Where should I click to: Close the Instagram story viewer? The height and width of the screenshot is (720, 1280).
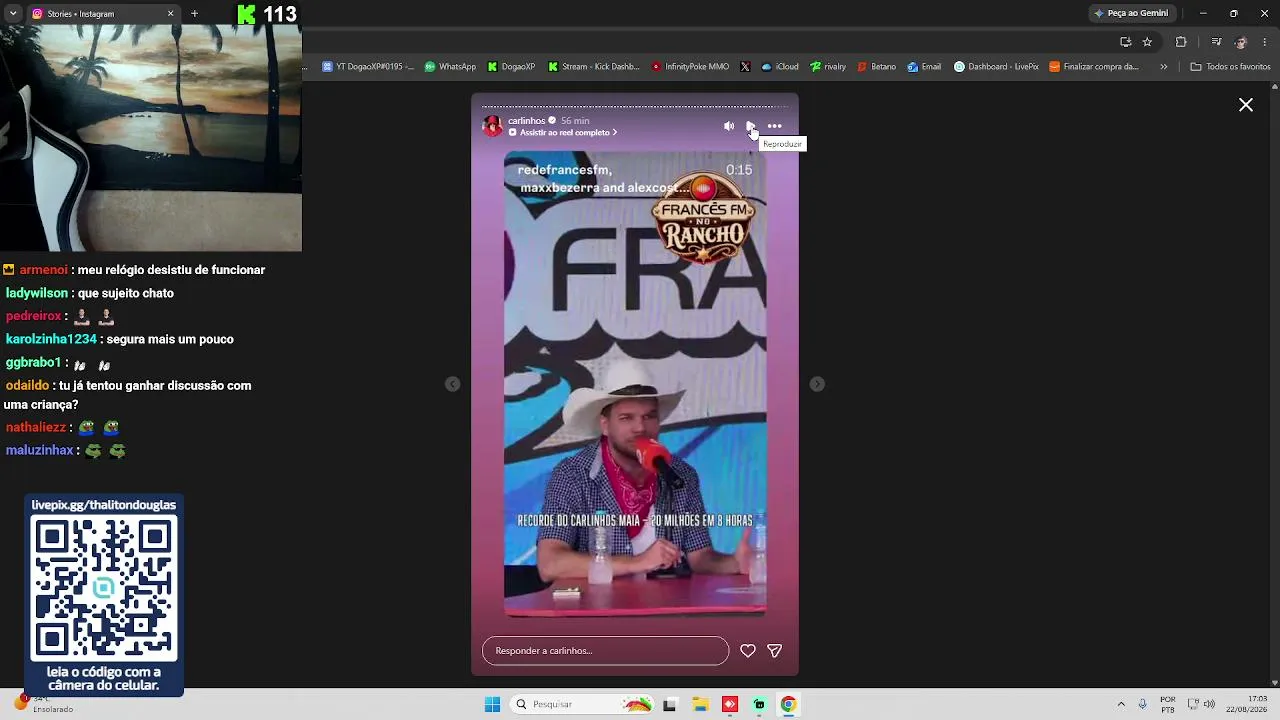[x=1246, y=105]
